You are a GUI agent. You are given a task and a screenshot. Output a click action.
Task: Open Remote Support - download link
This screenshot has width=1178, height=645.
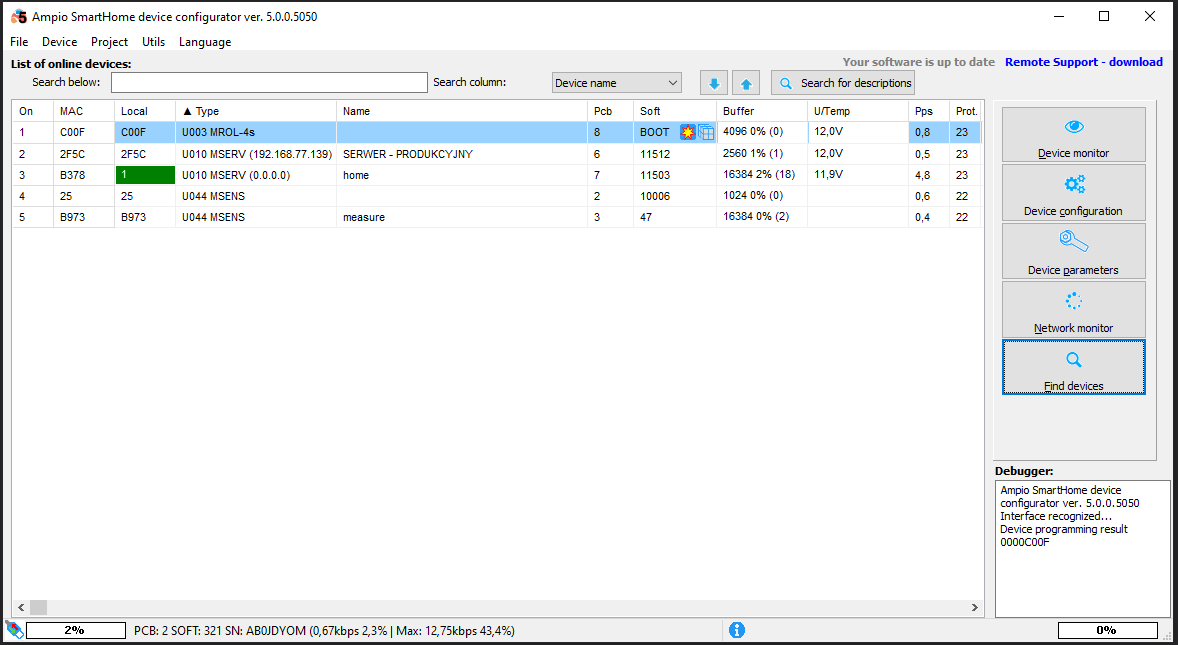point(1083,62)
